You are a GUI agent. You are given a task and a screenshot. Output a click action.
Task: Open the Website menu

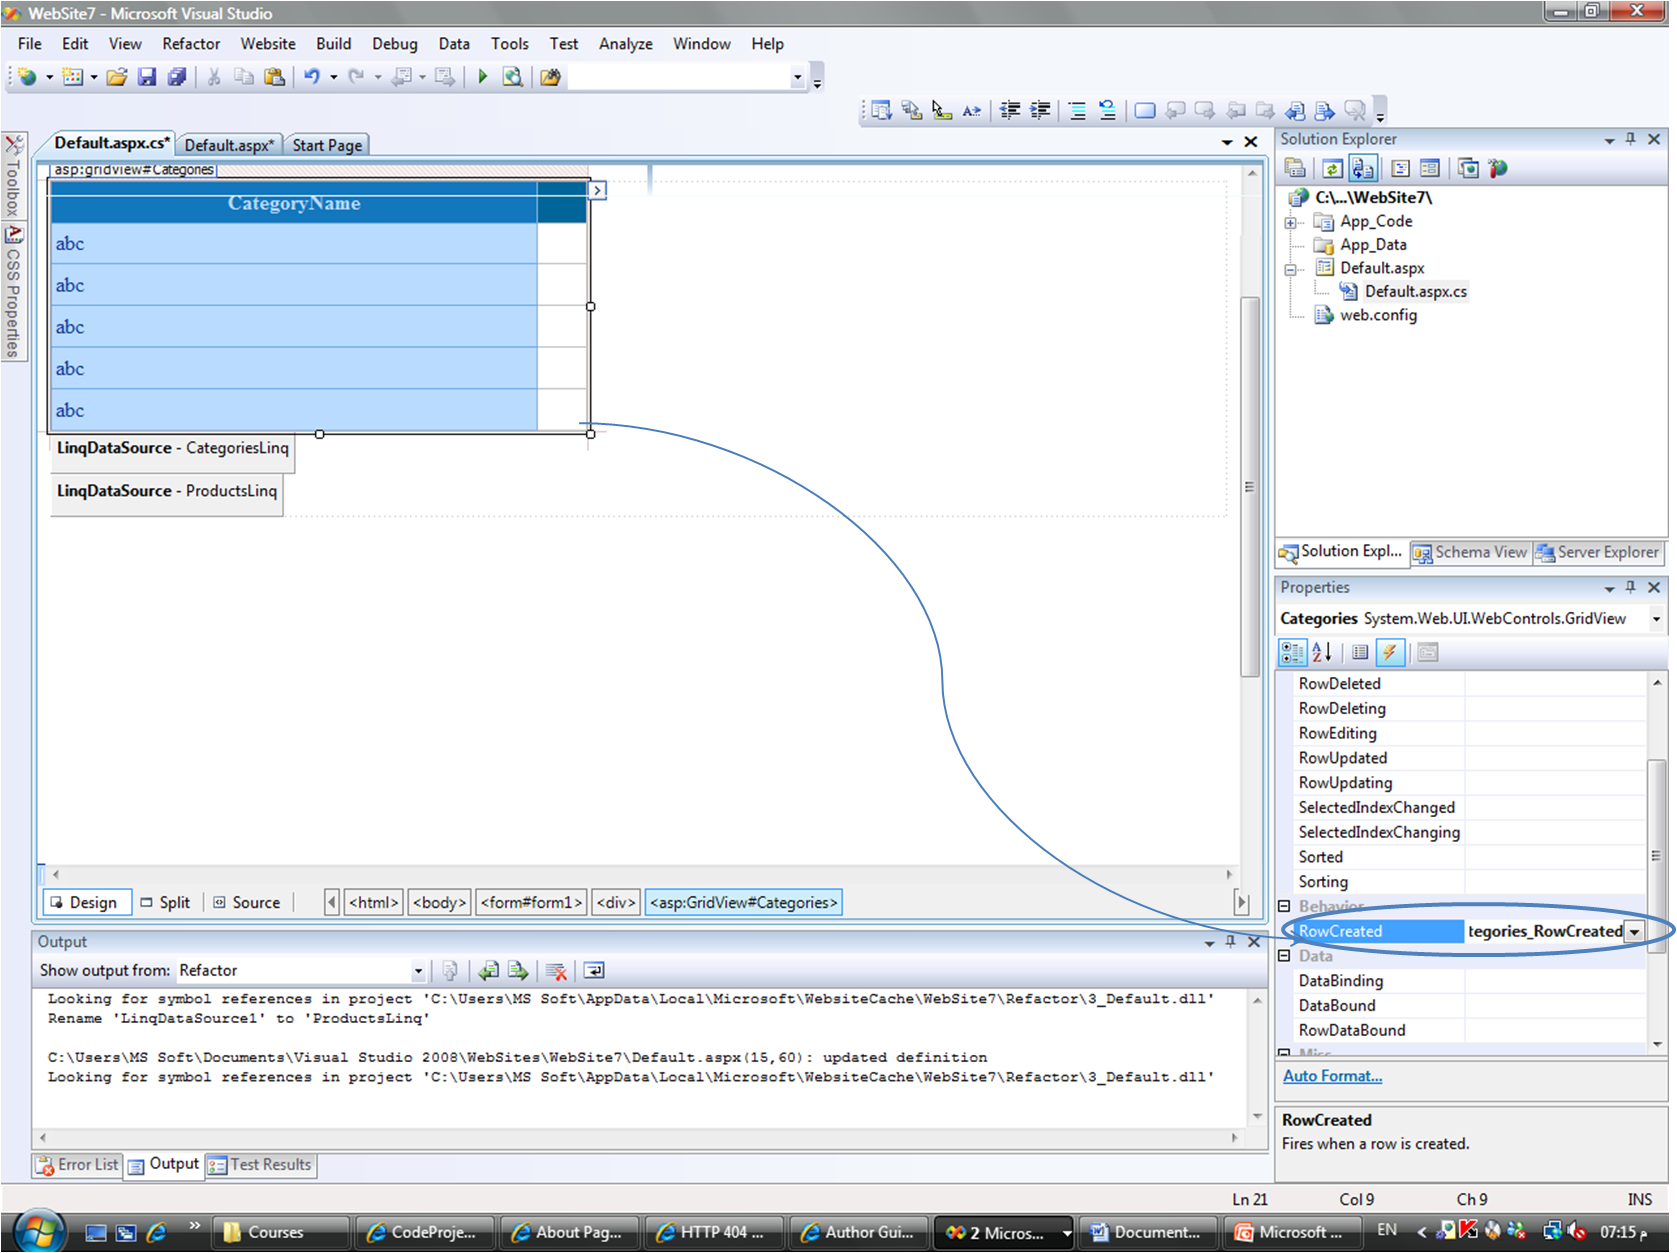tap(268, 44)
